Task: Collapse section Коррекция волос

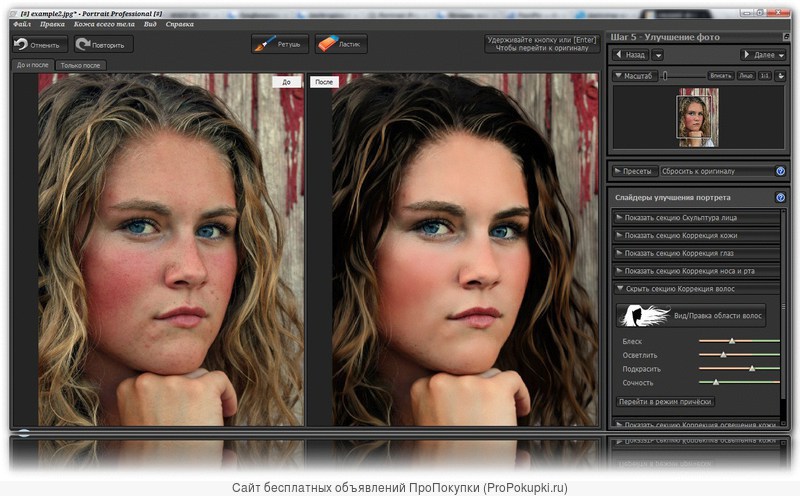Action: (x=696, y=289)
